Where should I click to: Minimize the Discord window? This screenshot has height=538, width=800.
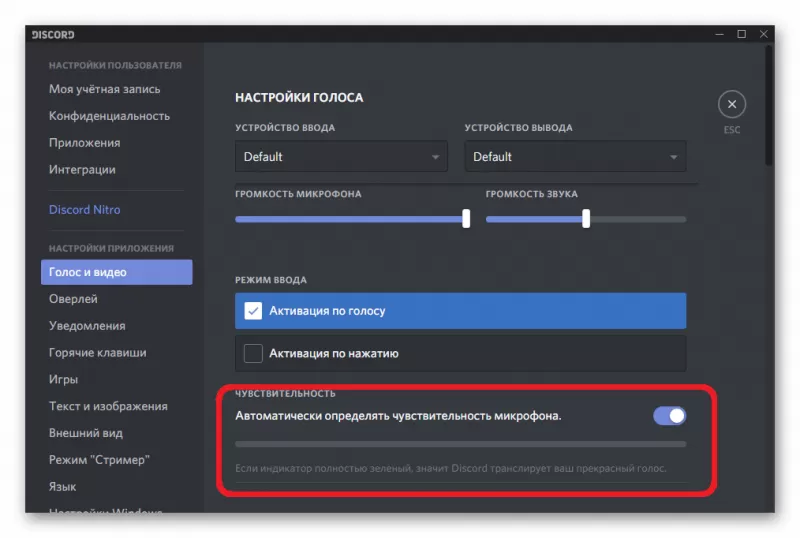point(719,34)
